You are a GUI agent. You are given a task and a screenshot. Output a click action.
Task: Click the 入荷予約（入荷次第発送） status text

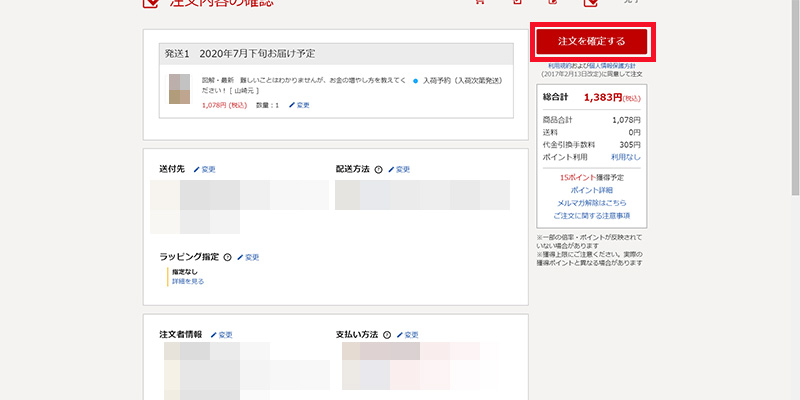coord(463,81)
